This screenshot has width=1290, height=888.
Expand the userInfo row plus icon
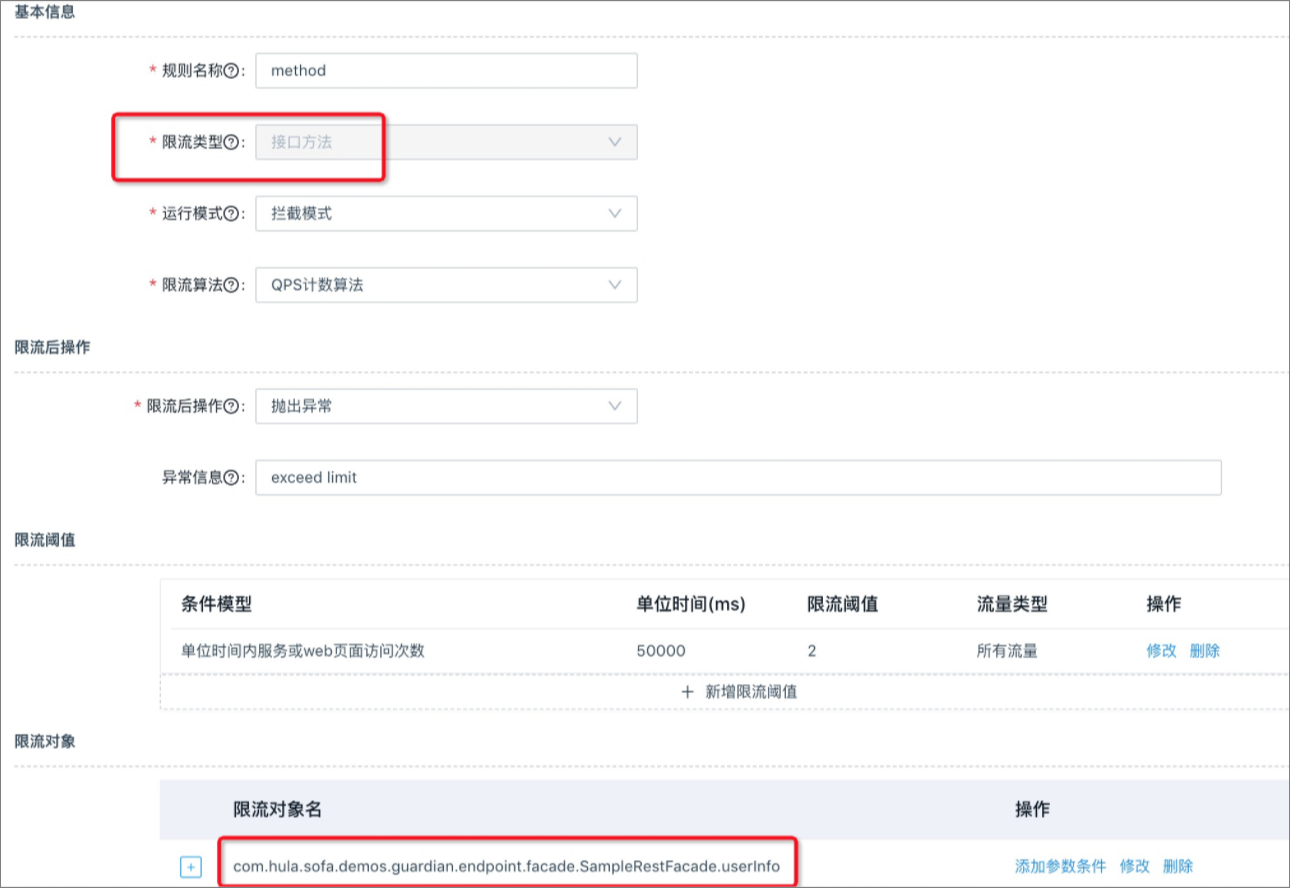tap(191, 867)
